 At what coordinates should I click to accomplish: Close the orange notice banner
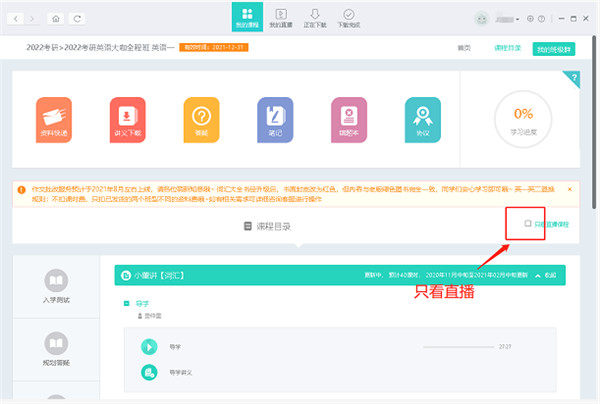[x=570, y=189]
